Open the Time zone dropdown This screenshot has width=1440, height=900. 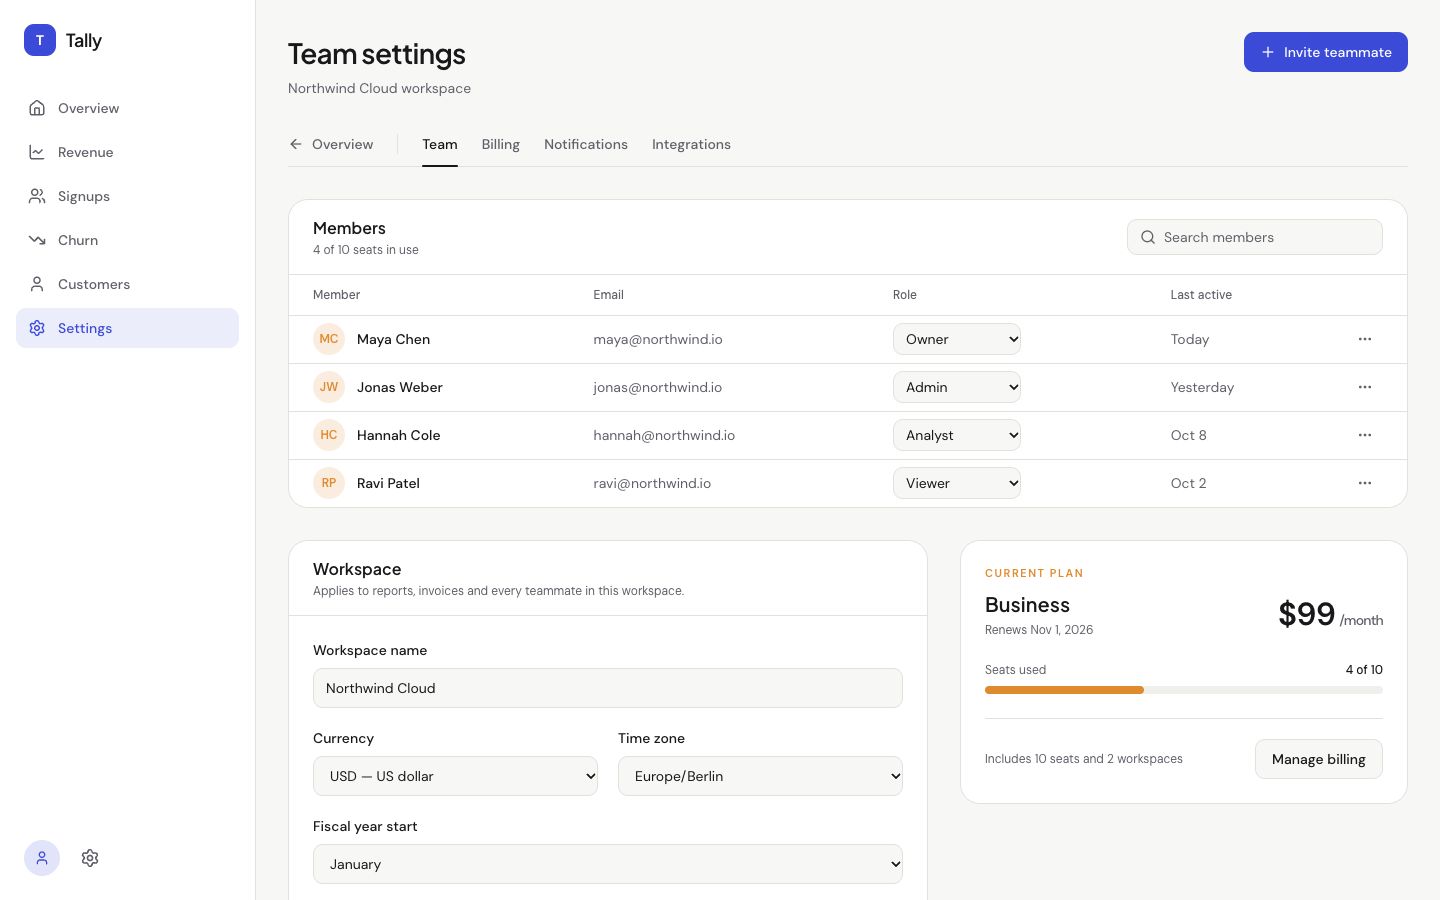[760, 776]
